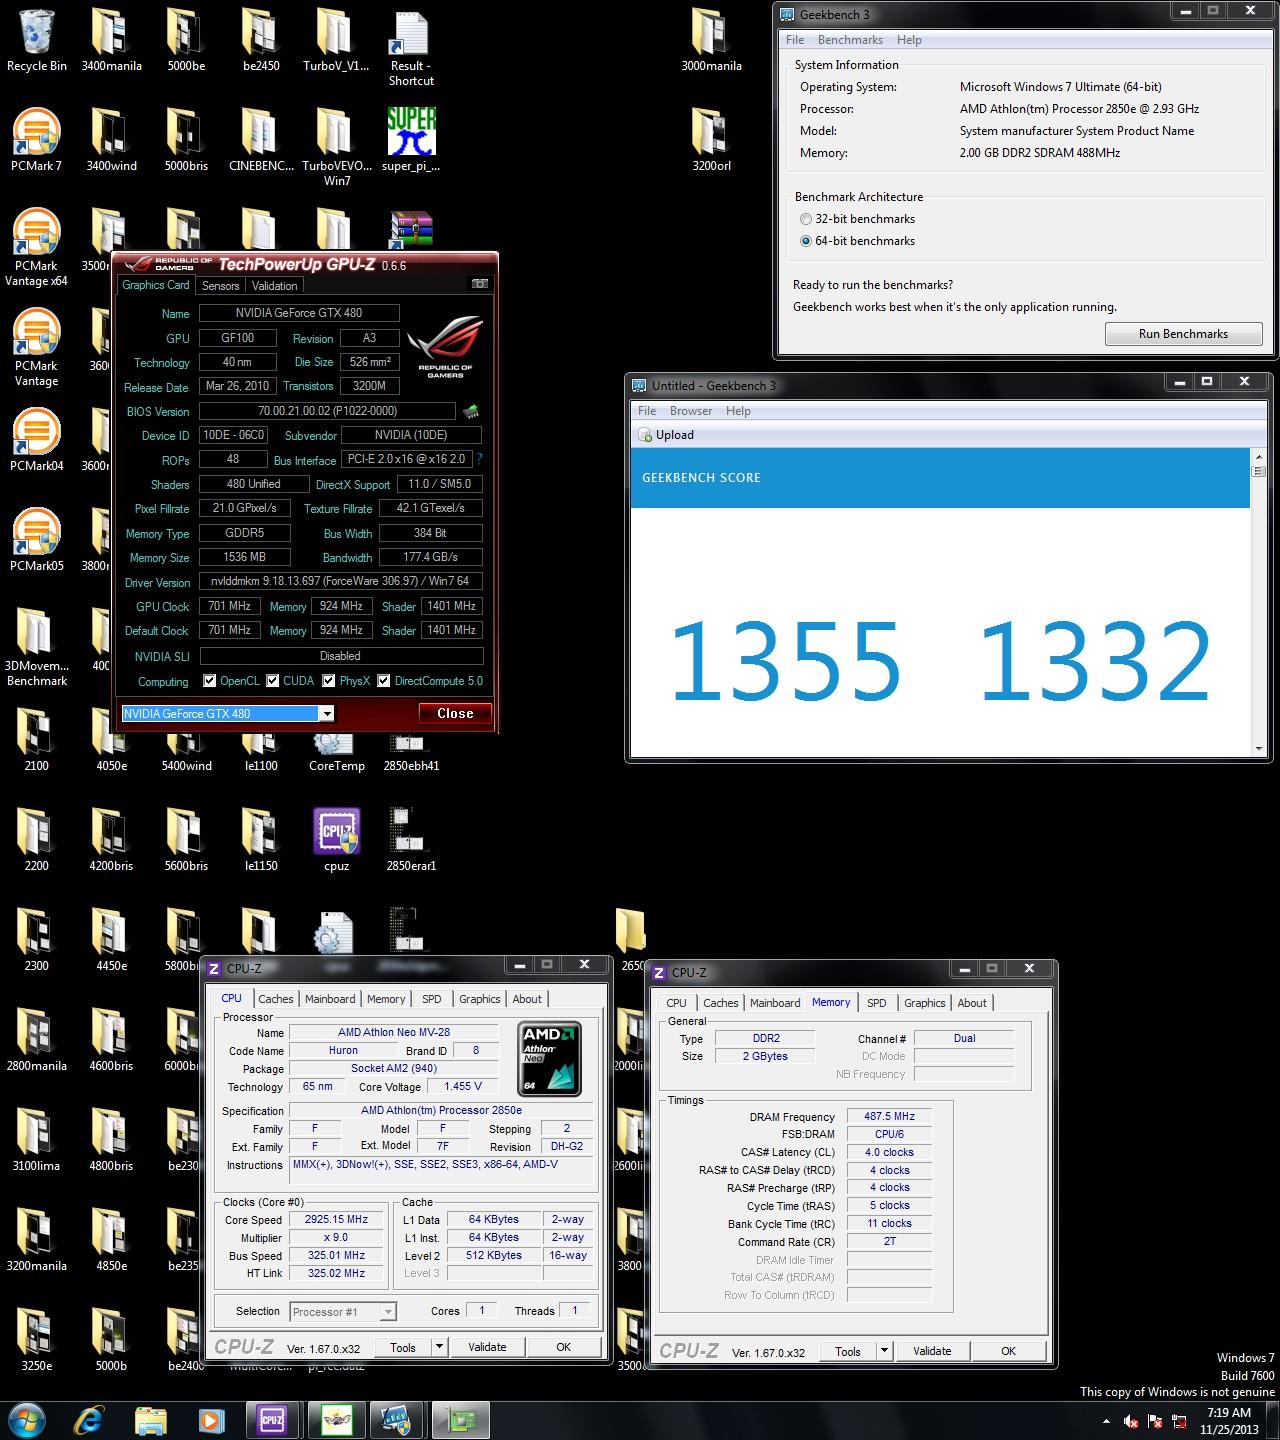Screen dimensions: 1280x1440
Task: Select the 3200orl folder icon
Action: 711,141
